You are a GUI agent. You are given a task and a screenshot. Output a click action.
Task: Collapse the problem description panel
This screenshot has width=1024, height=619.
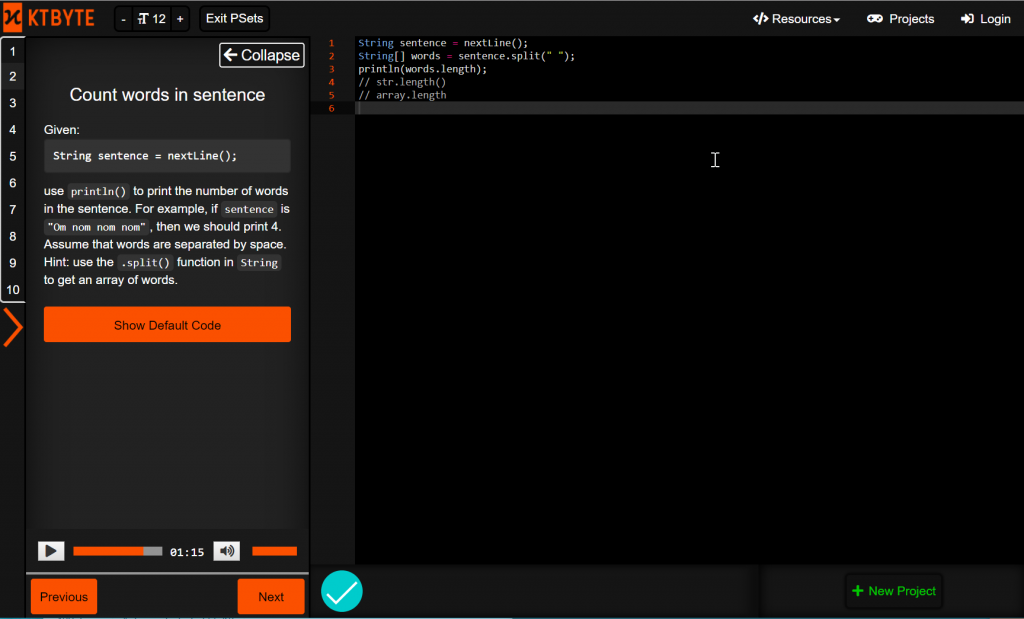[261, 55]
